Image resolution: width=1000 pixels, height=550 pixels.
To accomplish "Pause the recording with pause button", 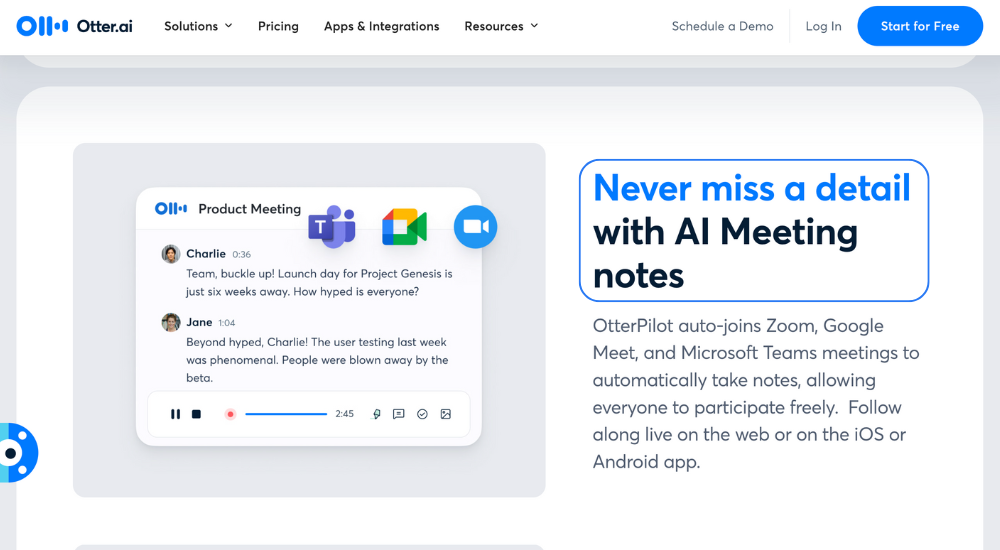I will 175,414.
